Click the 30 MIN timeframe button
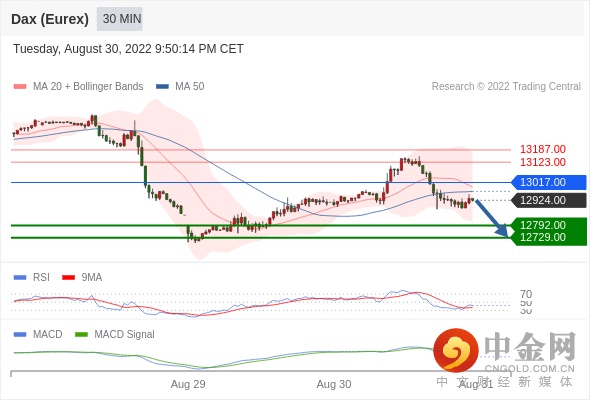The width and height of the screenshot is (590, 400). click(x=120, y=19)
